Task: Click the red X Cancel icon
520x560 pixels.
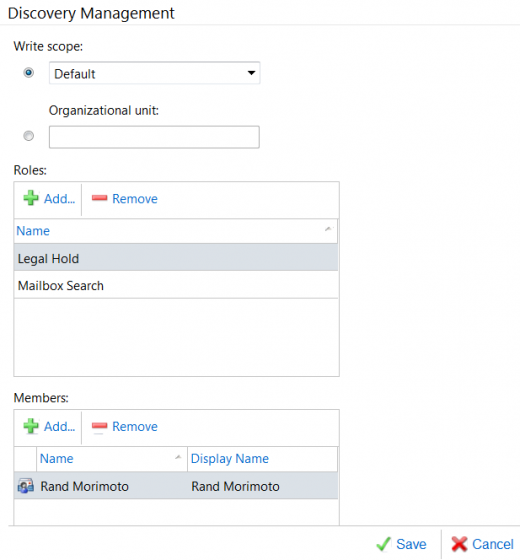Action: 459,544
